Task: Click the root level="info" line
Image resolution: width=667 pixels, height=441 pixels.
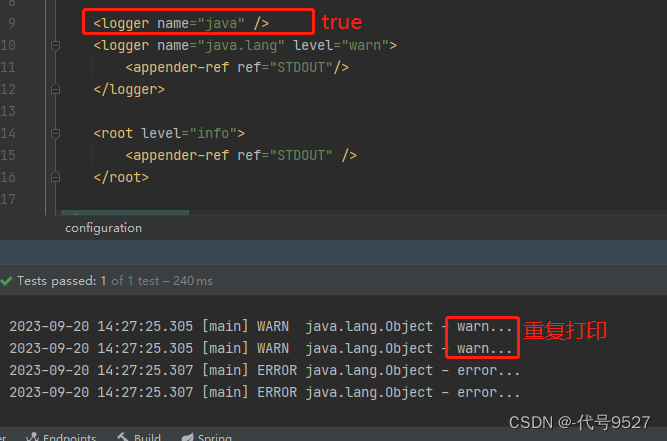Action: (x=169, y=134)
